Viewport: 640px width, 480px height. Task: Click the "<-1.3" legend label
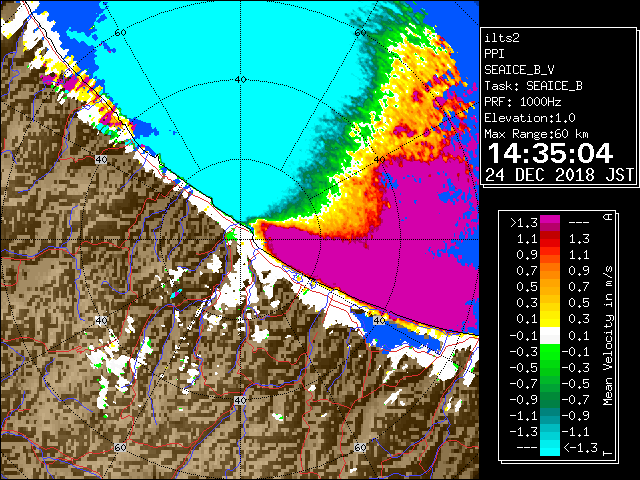580,448
